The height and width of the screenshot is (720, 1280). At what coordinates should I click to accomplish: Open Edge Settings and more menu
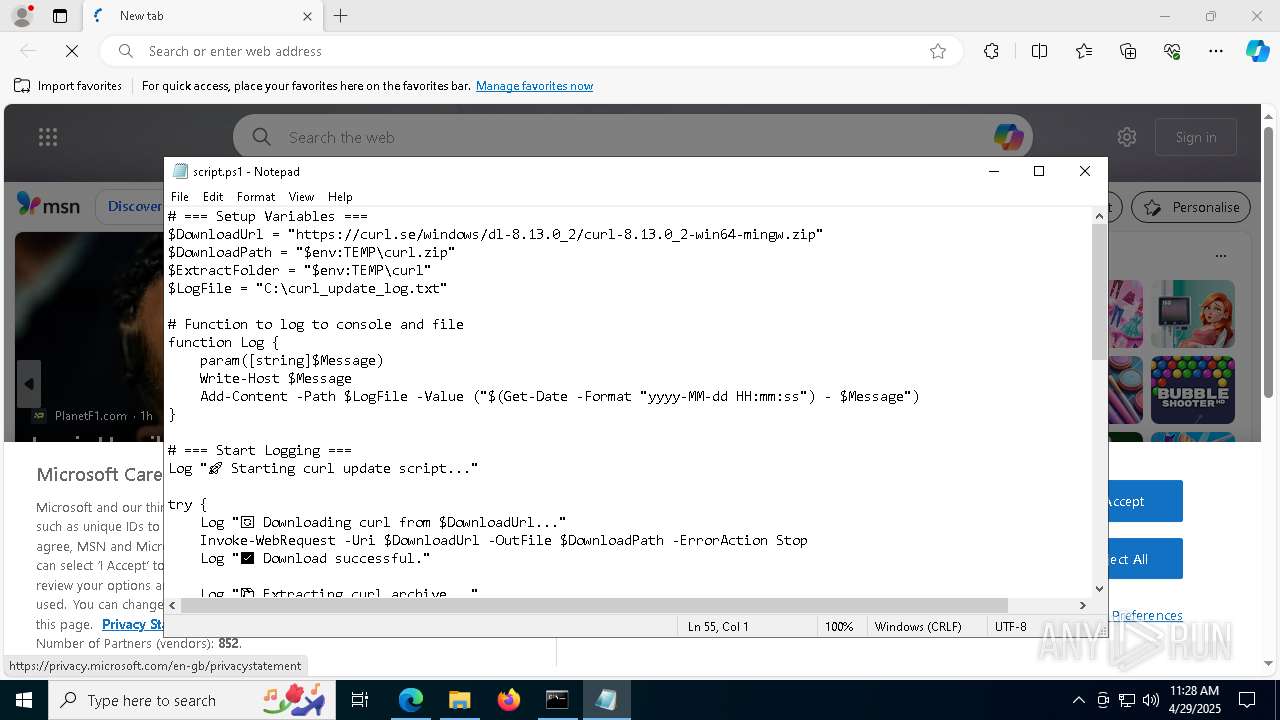pos(1216,51)
